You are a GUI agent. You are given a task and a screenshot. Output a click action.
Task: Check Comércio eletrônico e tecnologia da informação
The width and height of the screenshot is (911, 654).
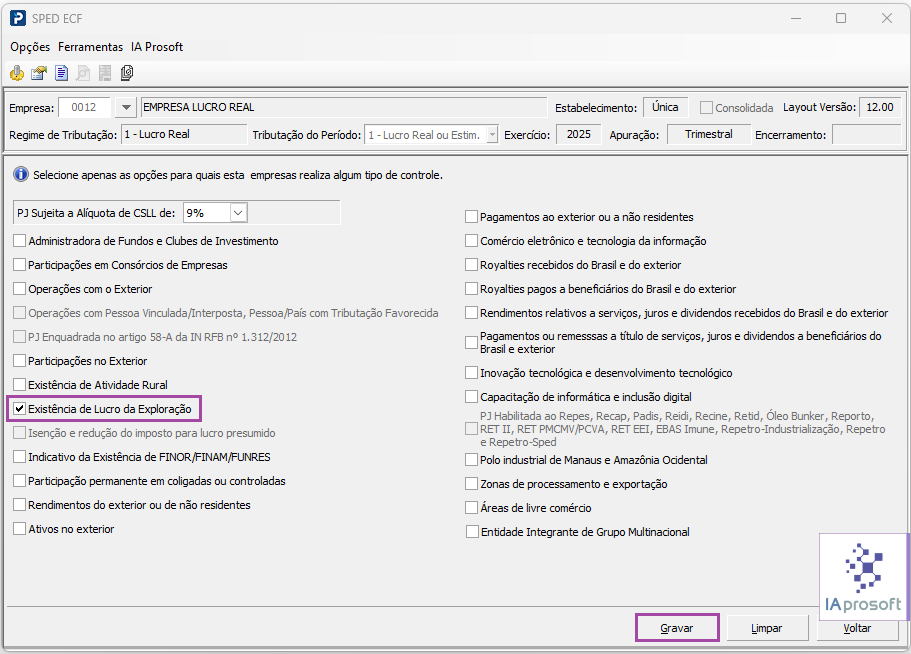[471, 240]
